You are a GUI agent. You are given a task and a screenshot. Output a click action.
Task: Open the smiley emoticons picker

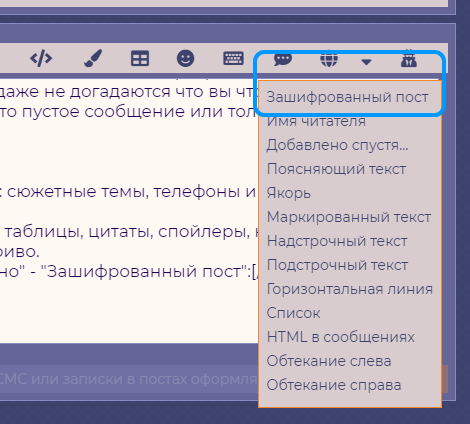pyautogui.click(x=185, y=59)
